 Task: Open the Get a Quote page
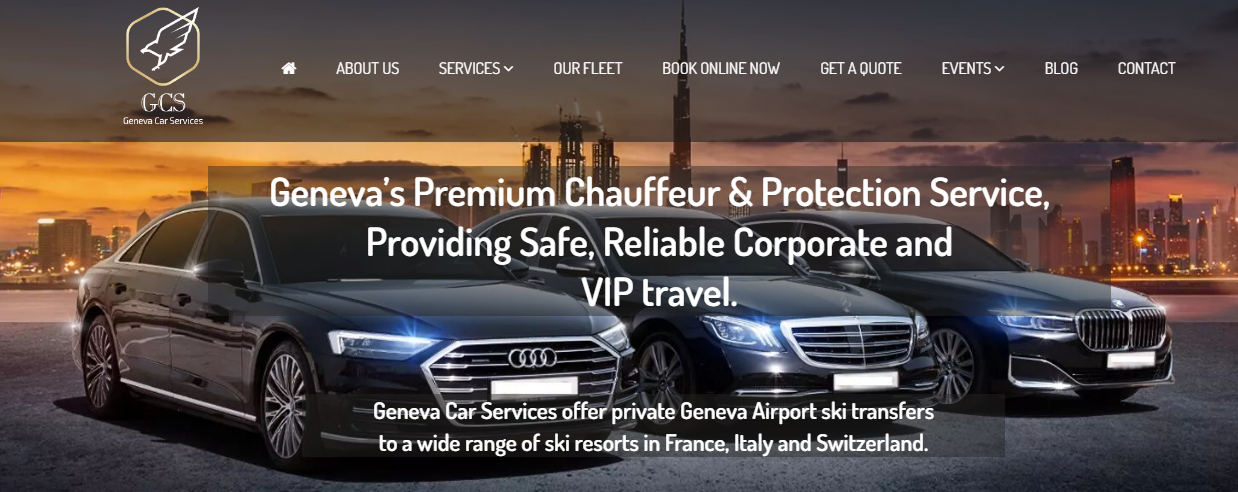861,68
